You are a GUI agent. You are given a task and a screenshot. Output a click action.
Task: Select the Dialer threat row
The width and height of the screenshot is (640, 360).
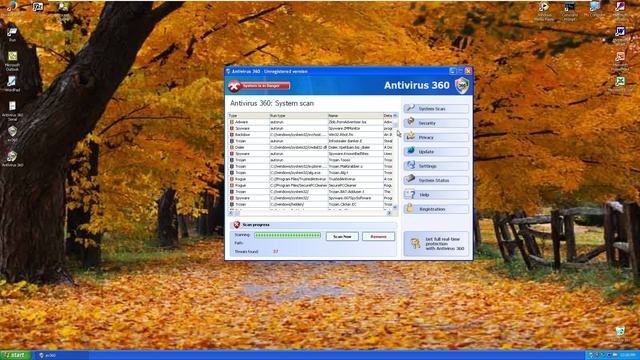tap(310, 147)
